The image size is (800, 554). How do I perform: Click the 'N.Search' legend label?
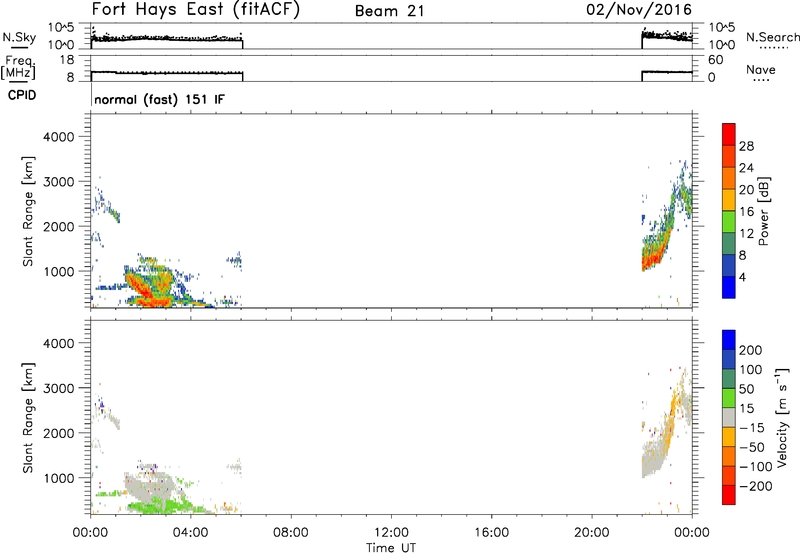[772, 37]
